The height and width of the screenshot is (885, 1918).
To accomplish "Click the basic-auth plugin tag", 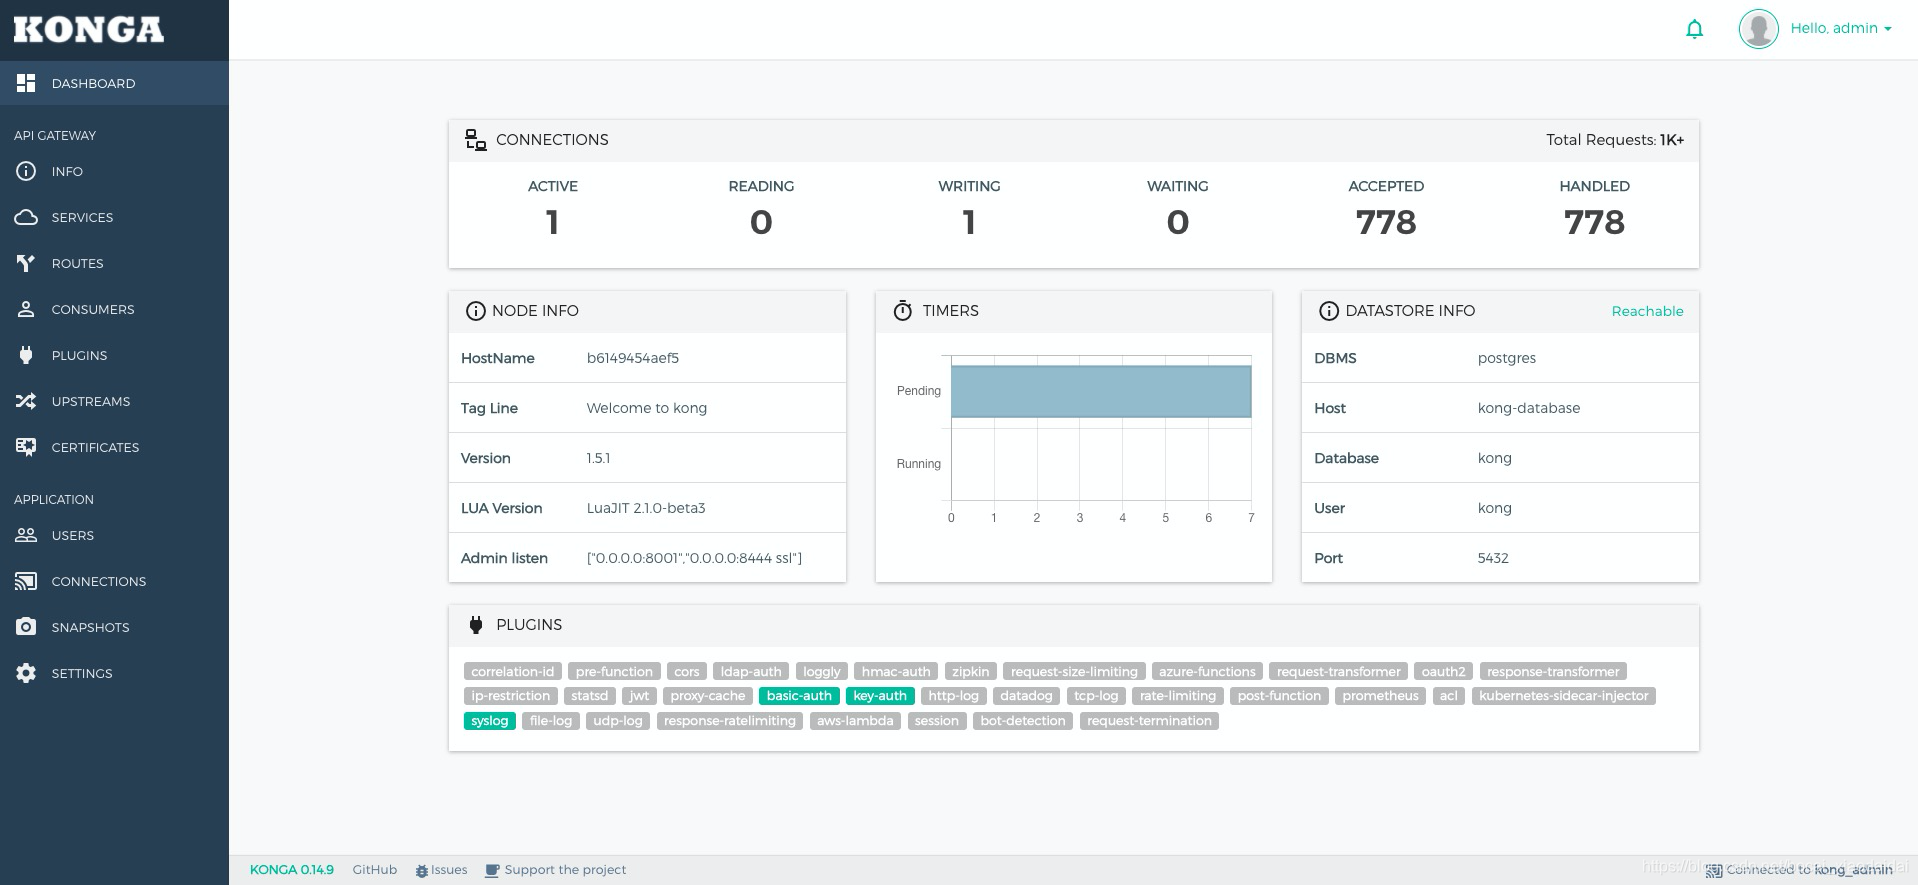I will pyautogui.click(x=798, y=696).
